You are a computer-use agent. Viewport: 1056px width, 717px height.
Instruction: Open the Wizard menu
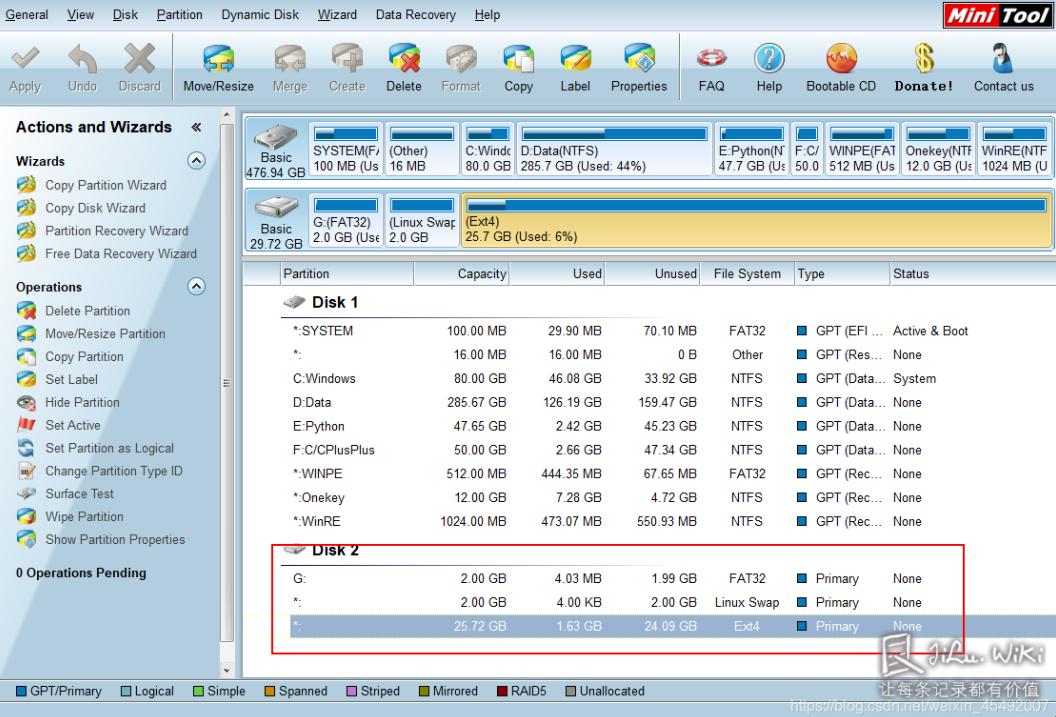pyautogui.click(x=337, y=14)
